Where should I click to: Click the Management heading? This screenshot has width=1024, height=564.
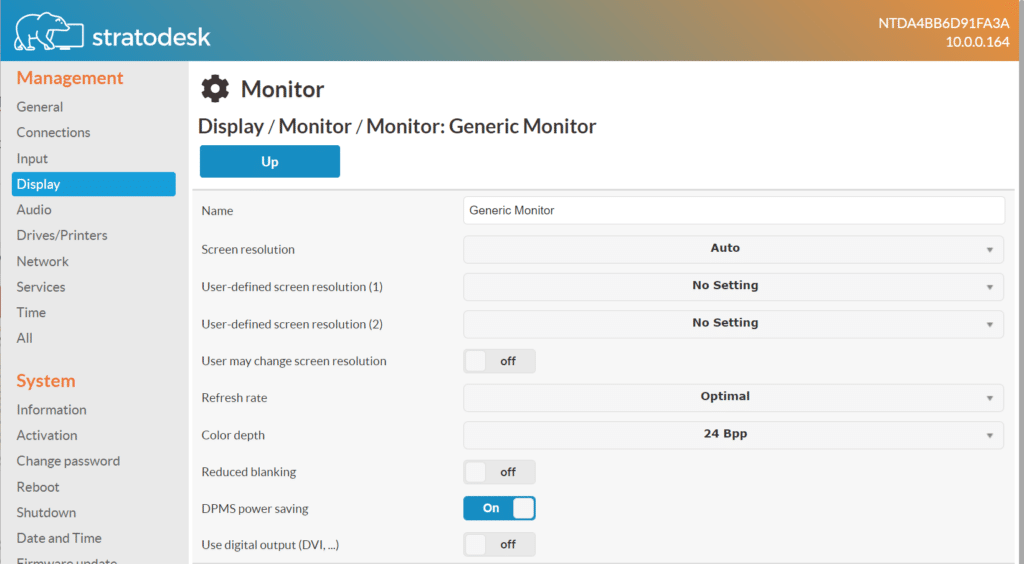click(70, 78)
